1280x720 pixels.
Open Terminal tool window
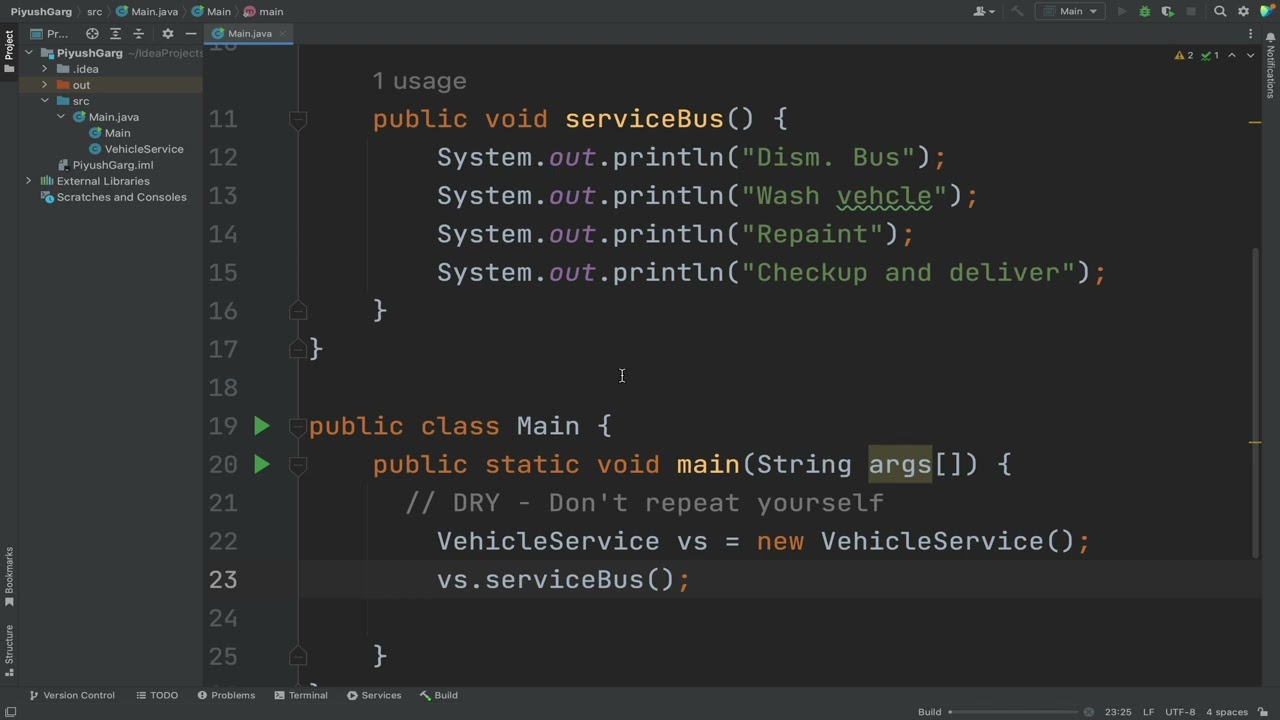point(301,695)
